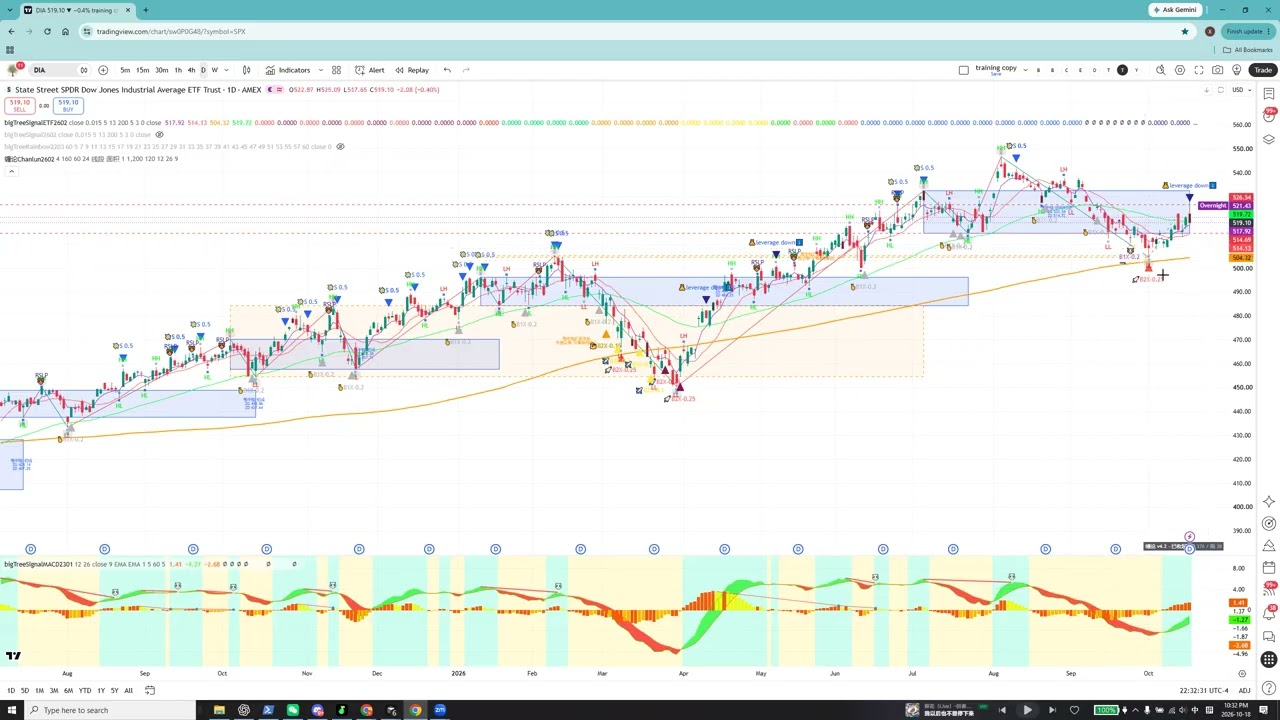Redo the chart action
1280x720 pixels.
[x=466, y=70]
